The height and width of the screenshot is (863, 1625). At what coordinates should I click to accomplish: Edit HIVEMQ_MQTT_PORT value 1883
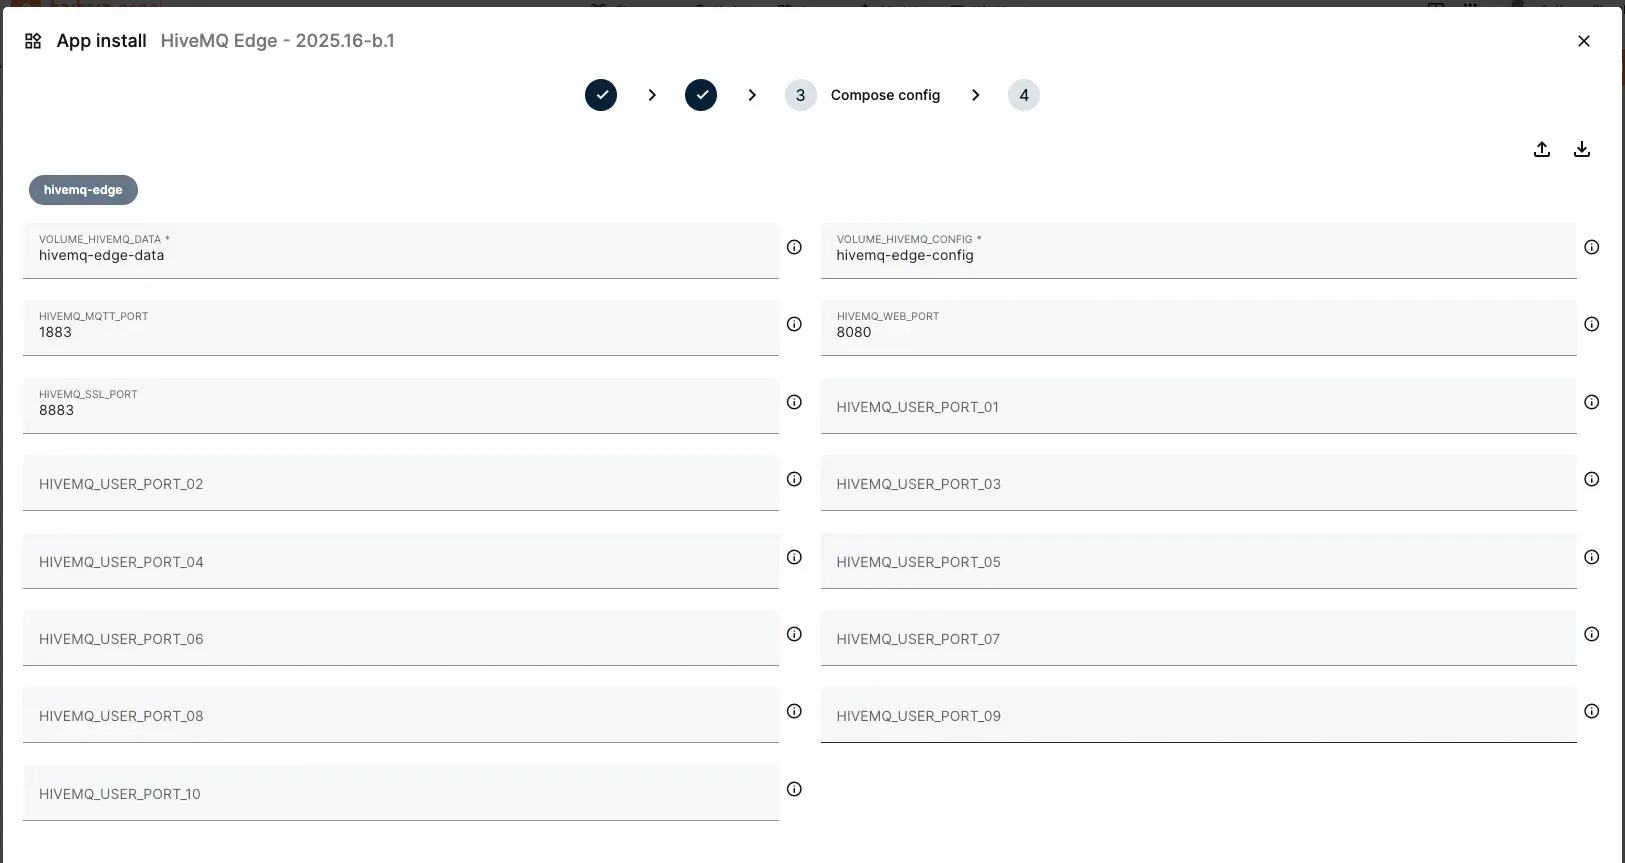[401, 327]
